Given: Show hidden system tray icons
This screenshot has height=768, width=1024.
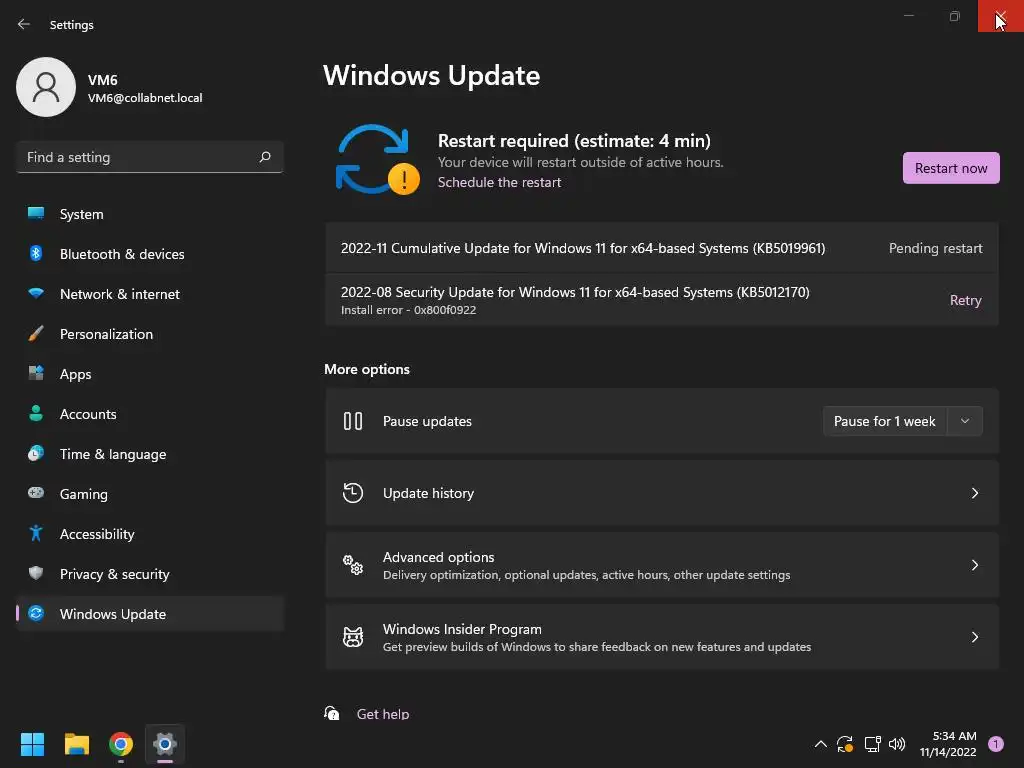Looking at the screenshot, I should [821, 744].
